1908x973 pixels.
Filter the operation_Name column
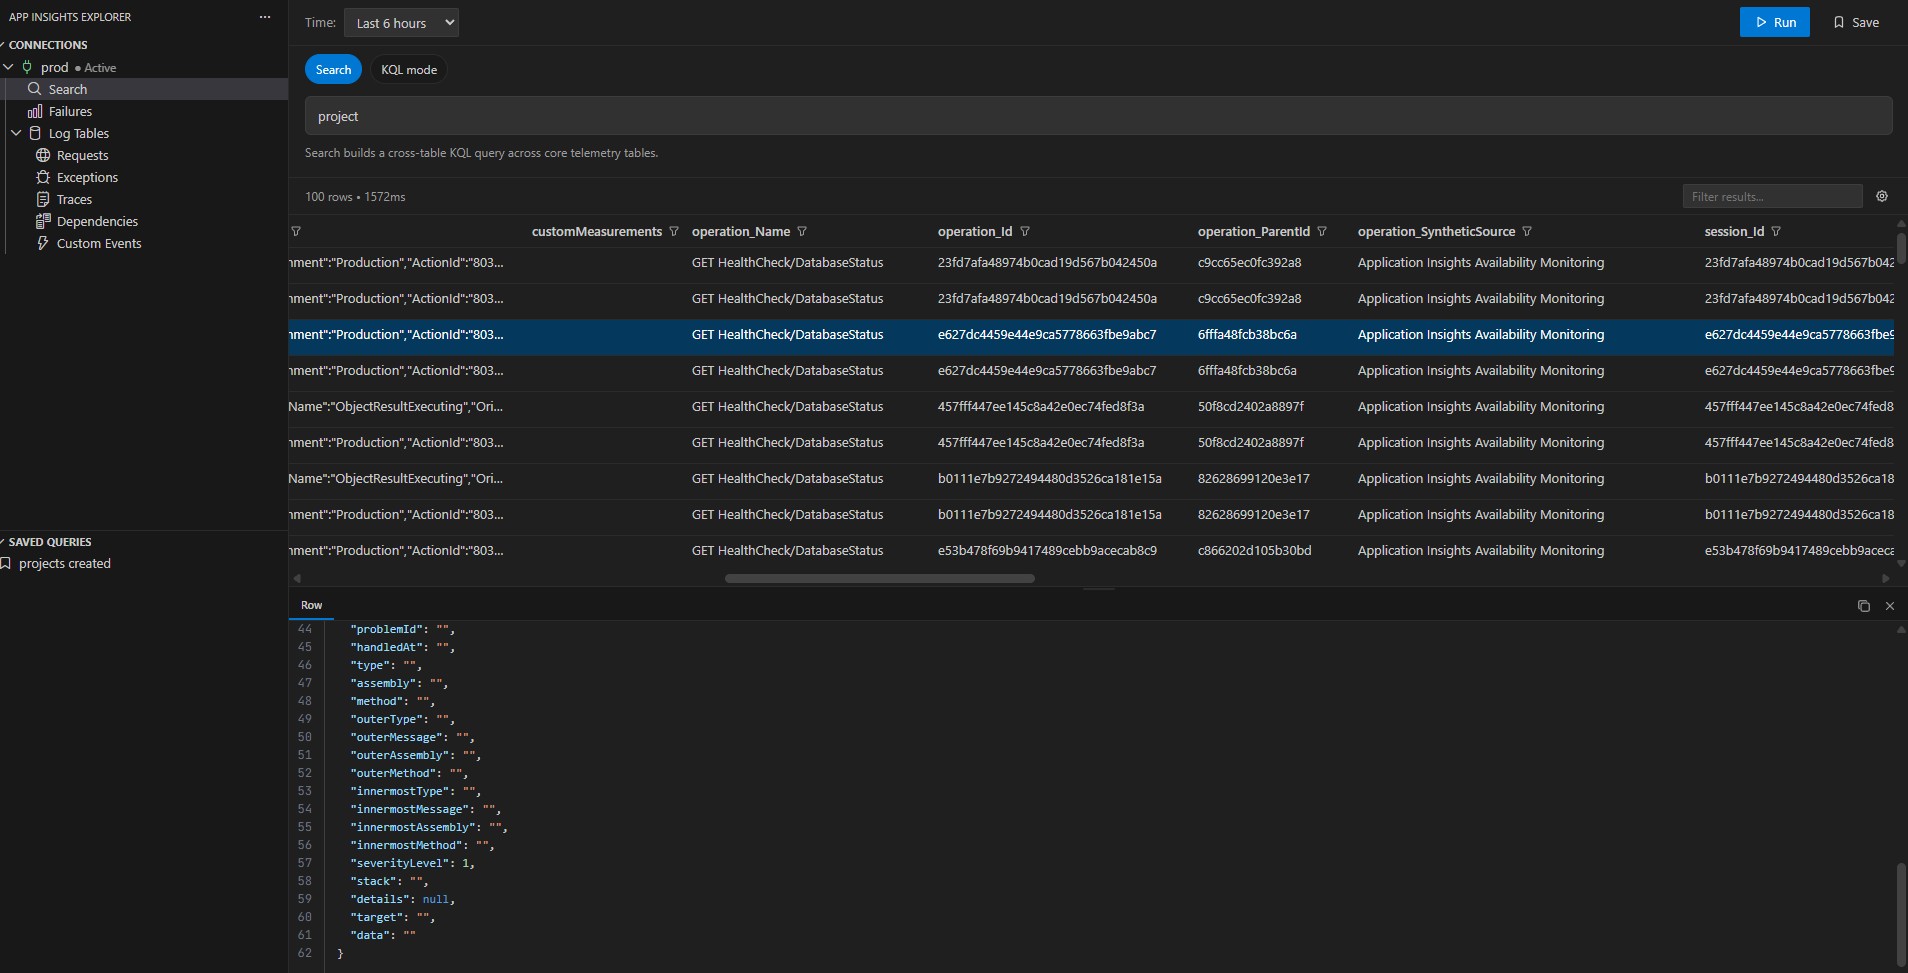(802, 231)
